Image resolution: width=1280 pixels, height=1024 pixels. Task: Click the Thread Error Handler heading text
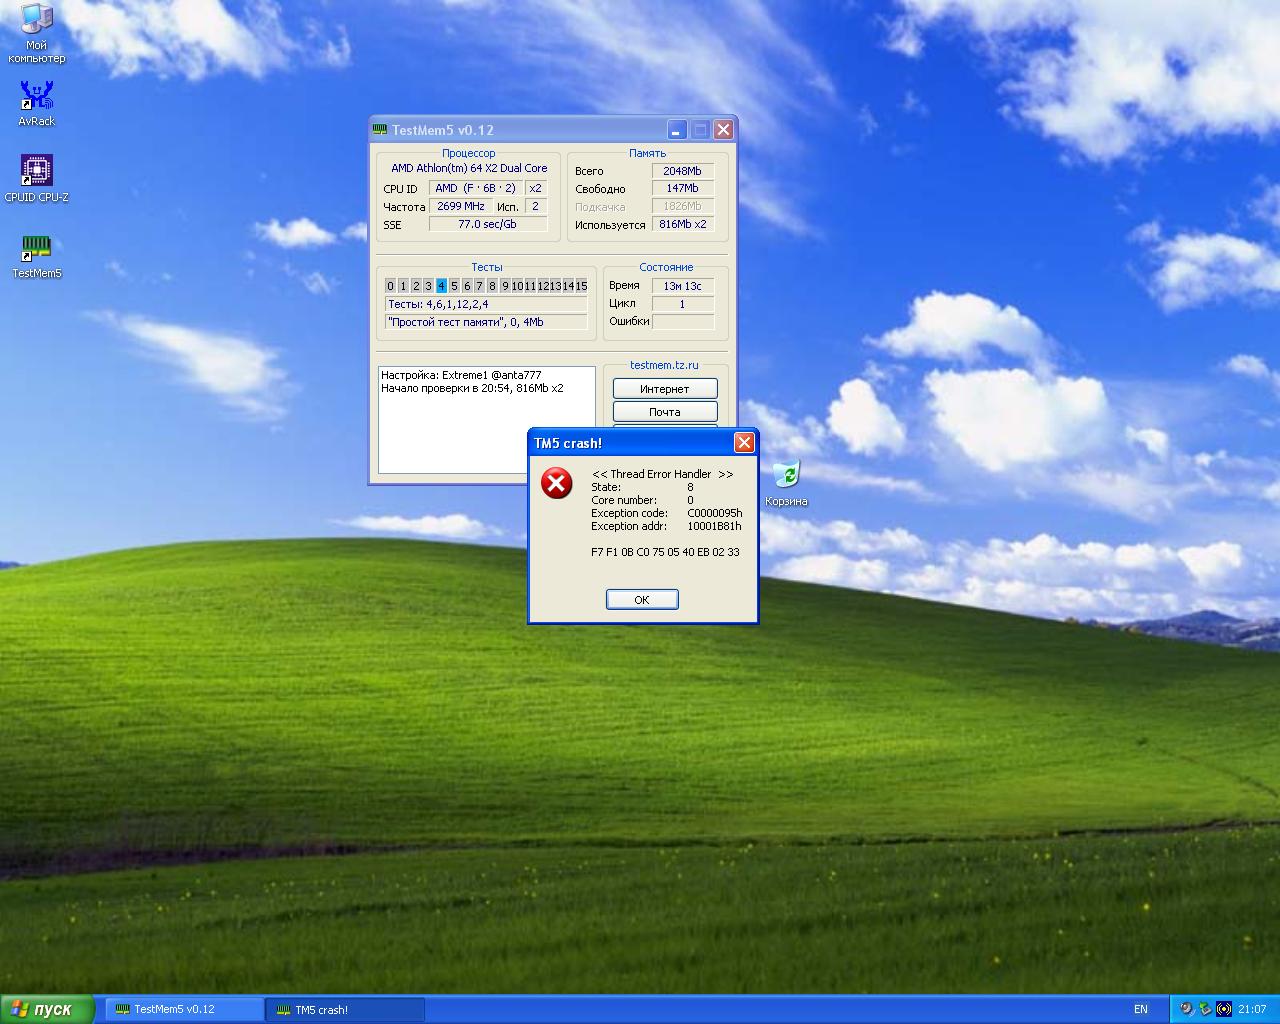click(x=662, y=474)
